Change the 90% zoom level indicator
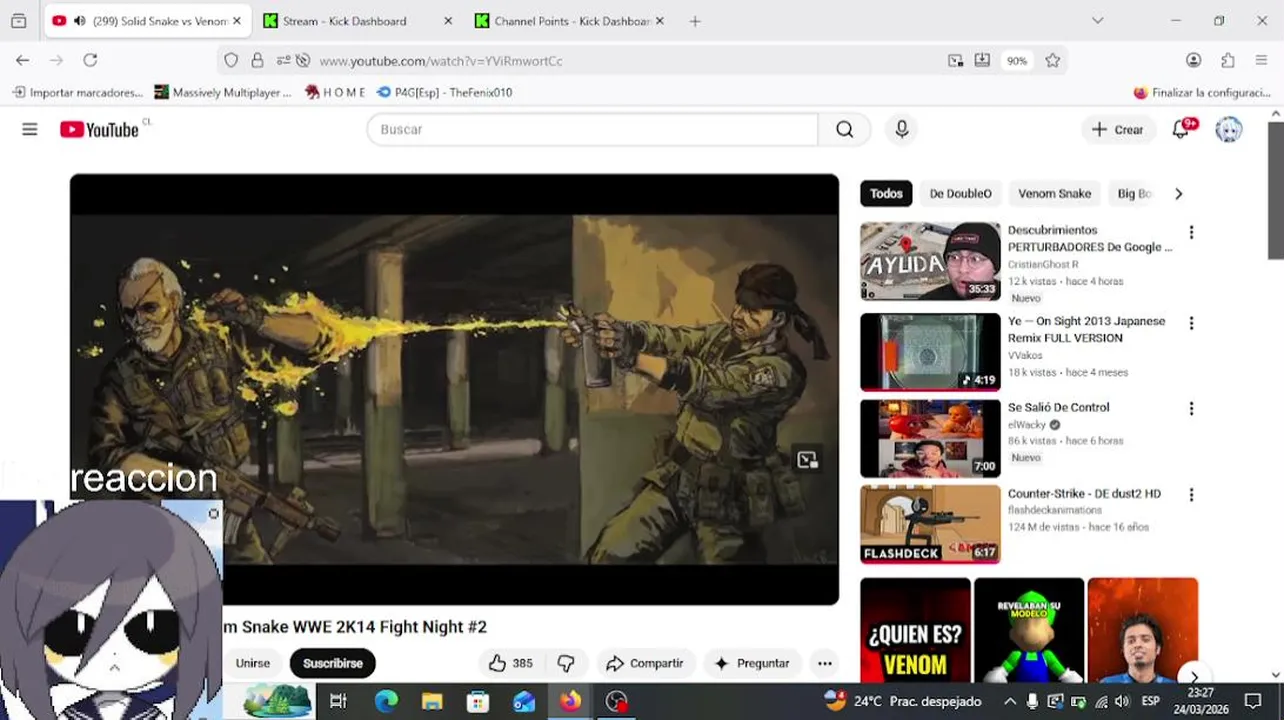The width and height of the screenshot is (1284, 720). coord(1017,61)
